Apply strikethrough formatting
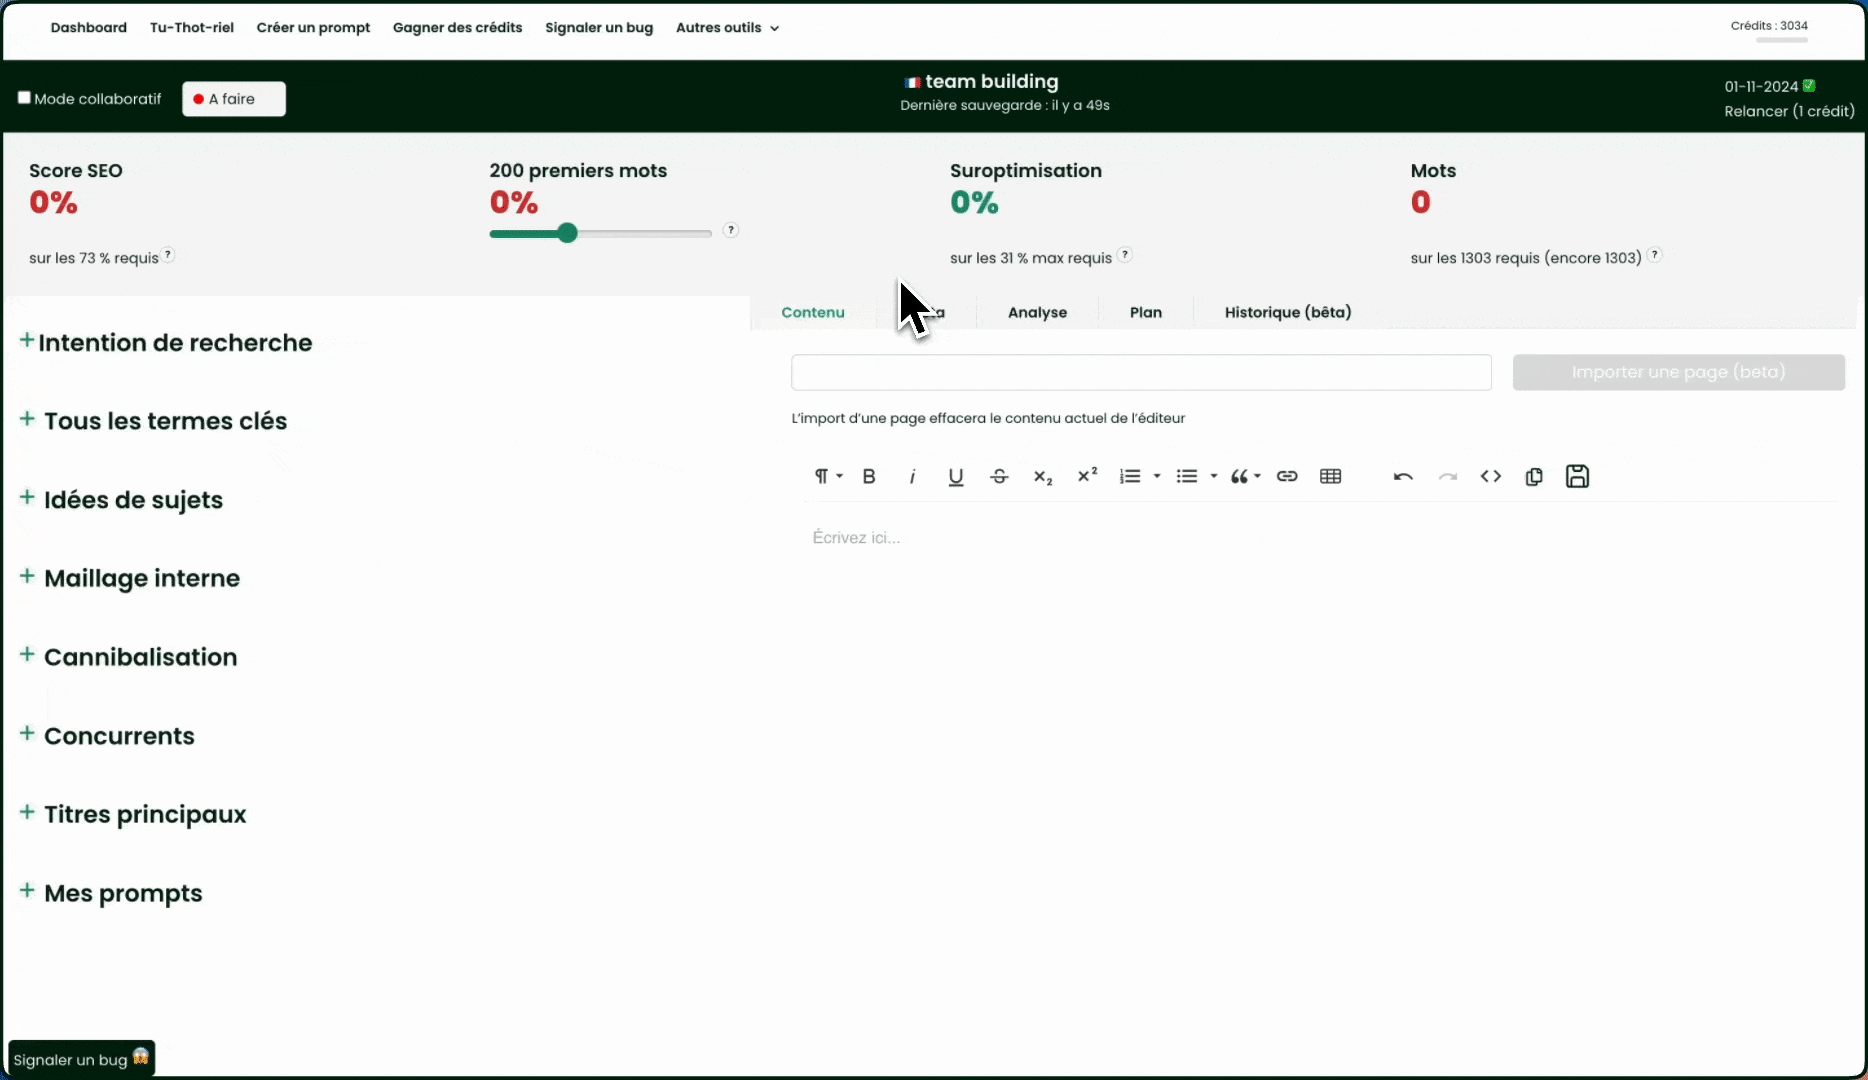 999,477
